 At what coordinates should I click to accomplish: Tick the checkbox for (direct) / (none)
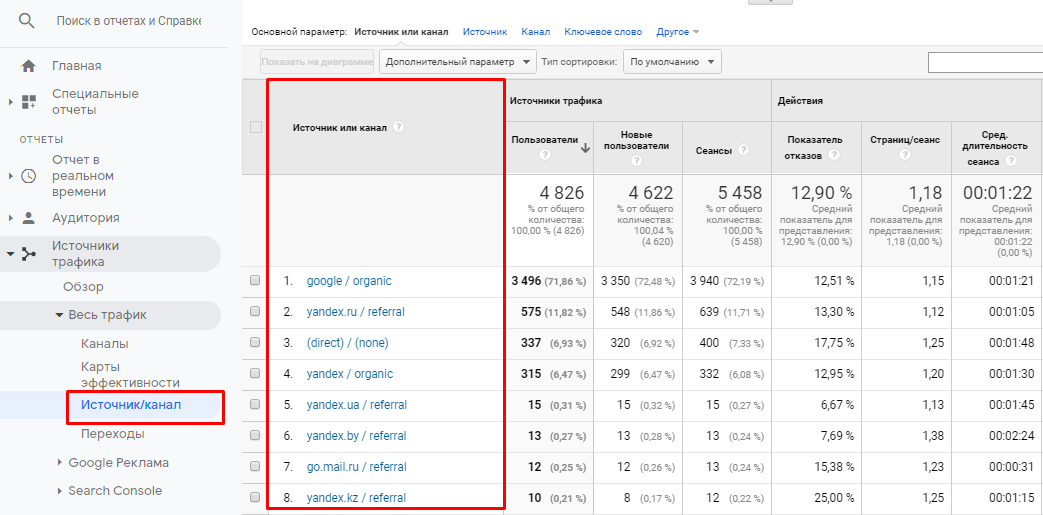(x=255, y=343)
